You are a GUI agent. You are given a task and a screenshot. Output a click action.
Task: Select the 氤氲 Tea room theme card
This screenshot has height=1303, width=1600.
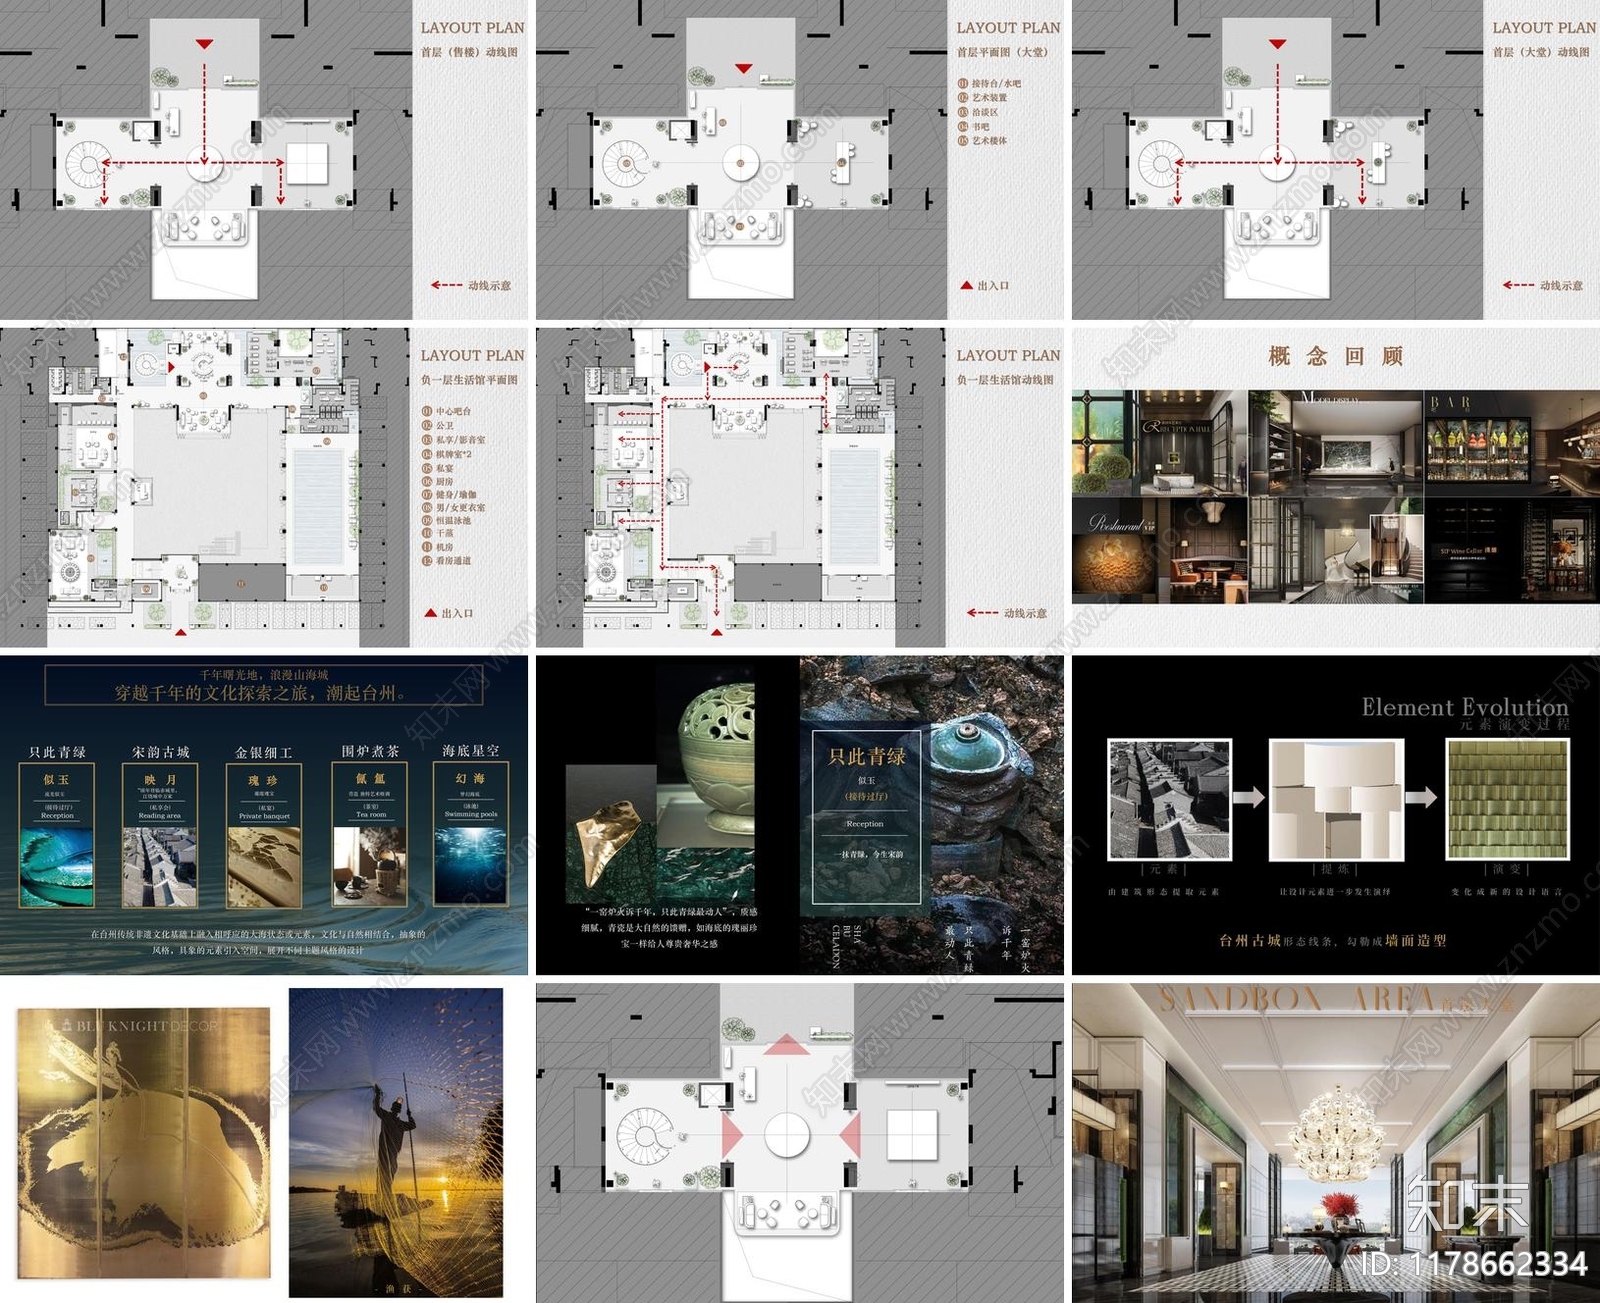370,835
